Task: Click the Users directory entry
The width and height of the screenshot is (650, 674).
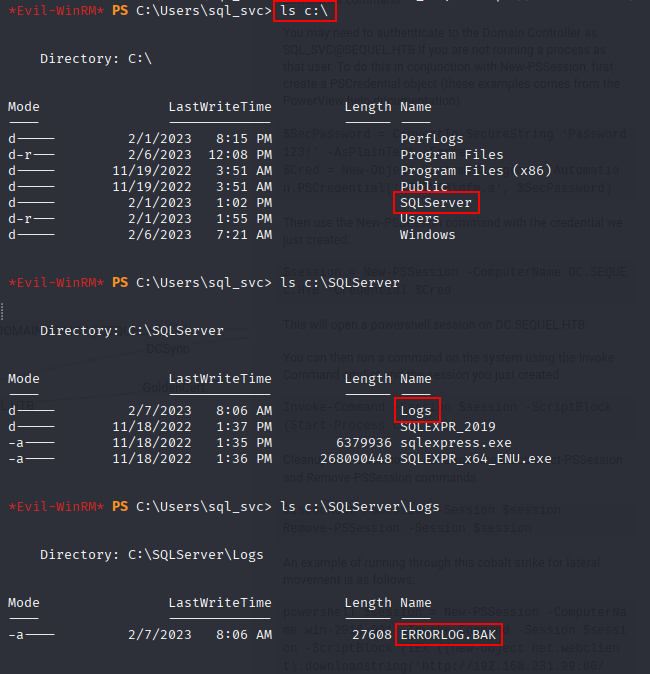Action: click(420, 218)
